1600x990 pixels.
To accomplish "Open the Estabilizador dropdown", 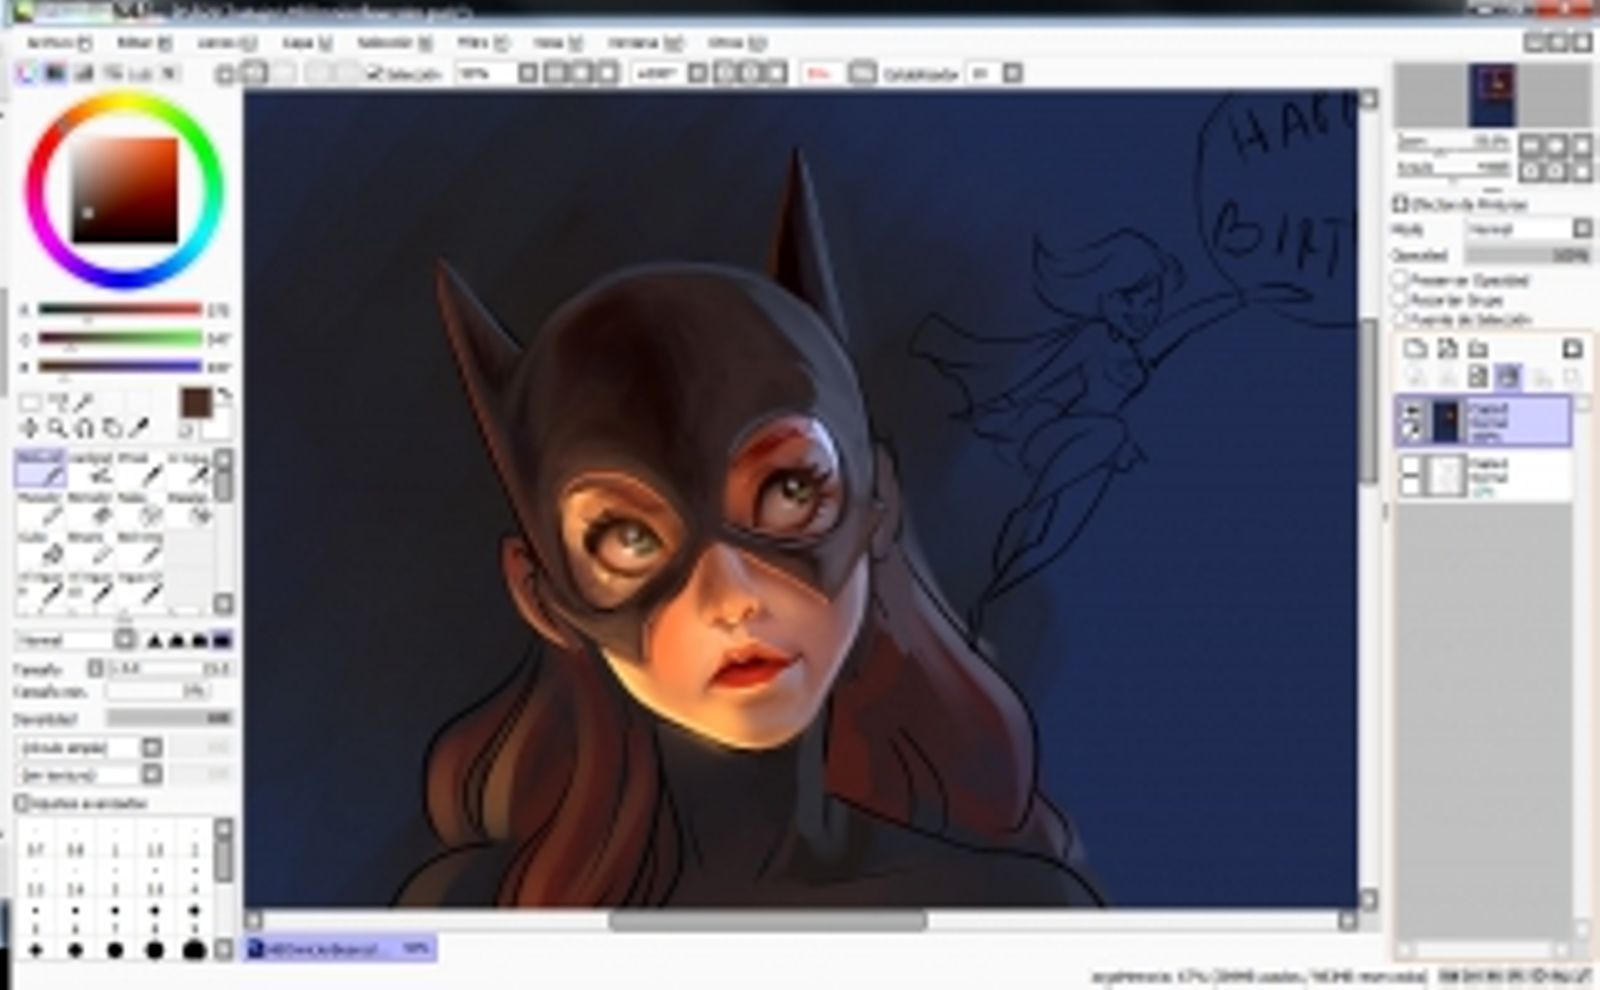I will pos(1013,73).
